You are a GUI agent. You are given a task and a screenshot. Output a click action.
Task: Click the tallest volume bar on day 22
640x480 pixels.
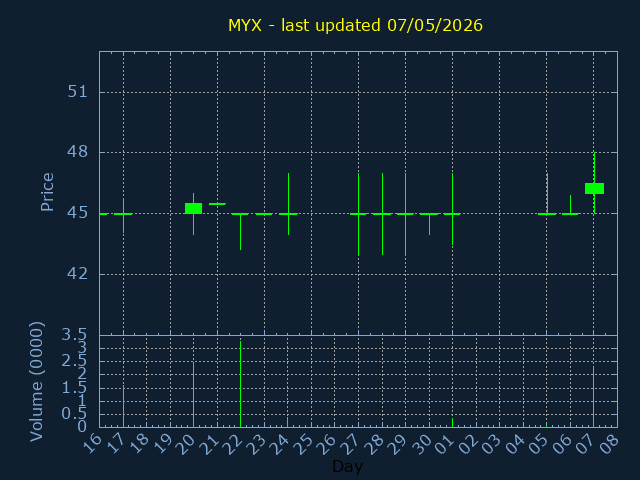point(240,384)
